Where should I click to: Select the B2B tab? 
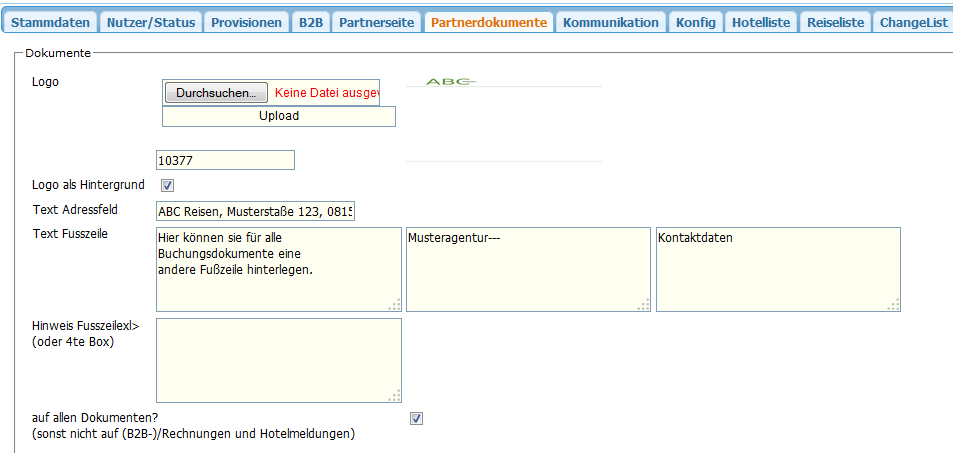tap(310, 22)
